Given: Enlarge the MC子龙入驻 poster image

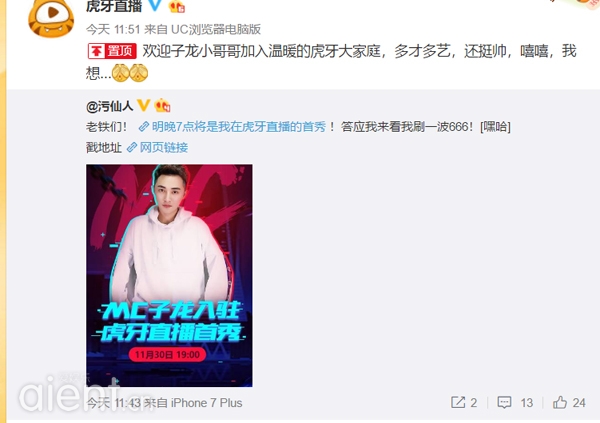Looking at the screenshot, I should (169, 276).
